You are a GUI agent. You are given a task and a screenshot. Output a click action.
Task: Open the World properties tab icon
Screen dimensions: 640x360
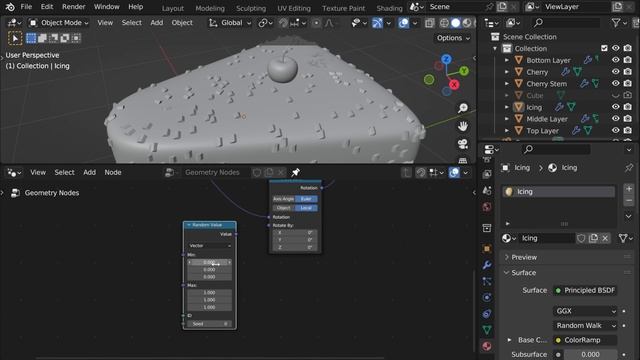[x=487, y=207]
